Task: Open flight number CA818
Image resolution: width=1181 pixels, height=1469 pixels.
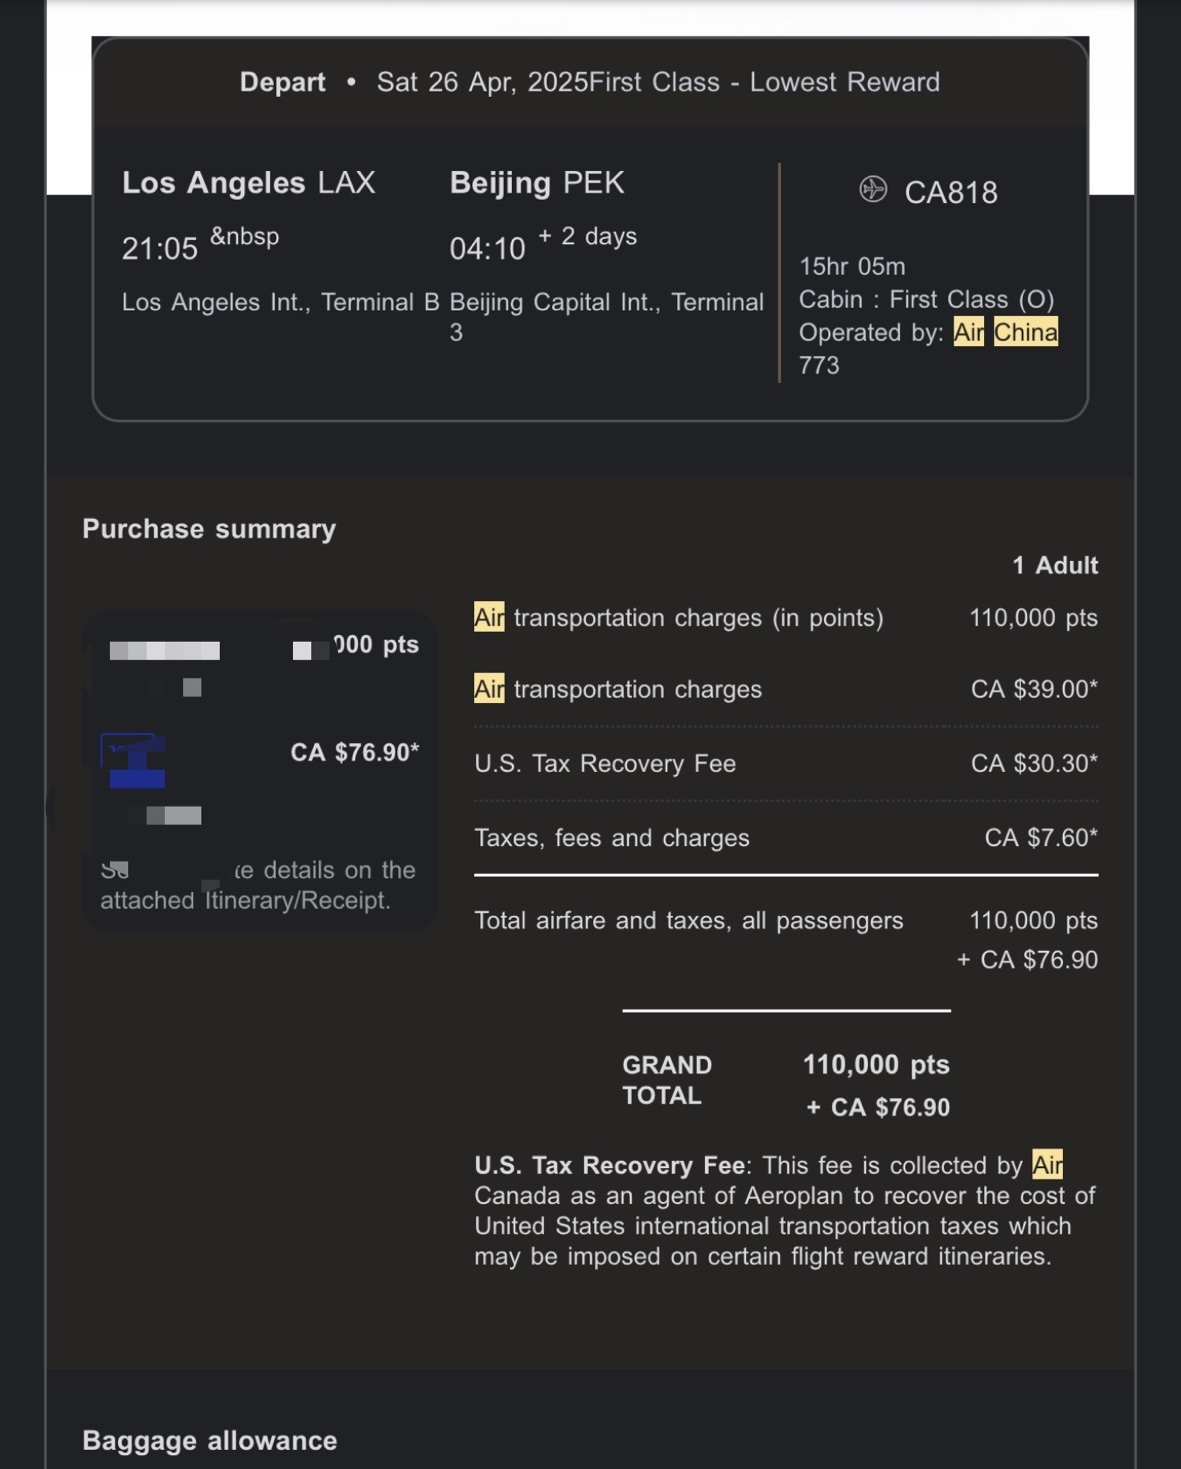Action: tap(950, 192)
